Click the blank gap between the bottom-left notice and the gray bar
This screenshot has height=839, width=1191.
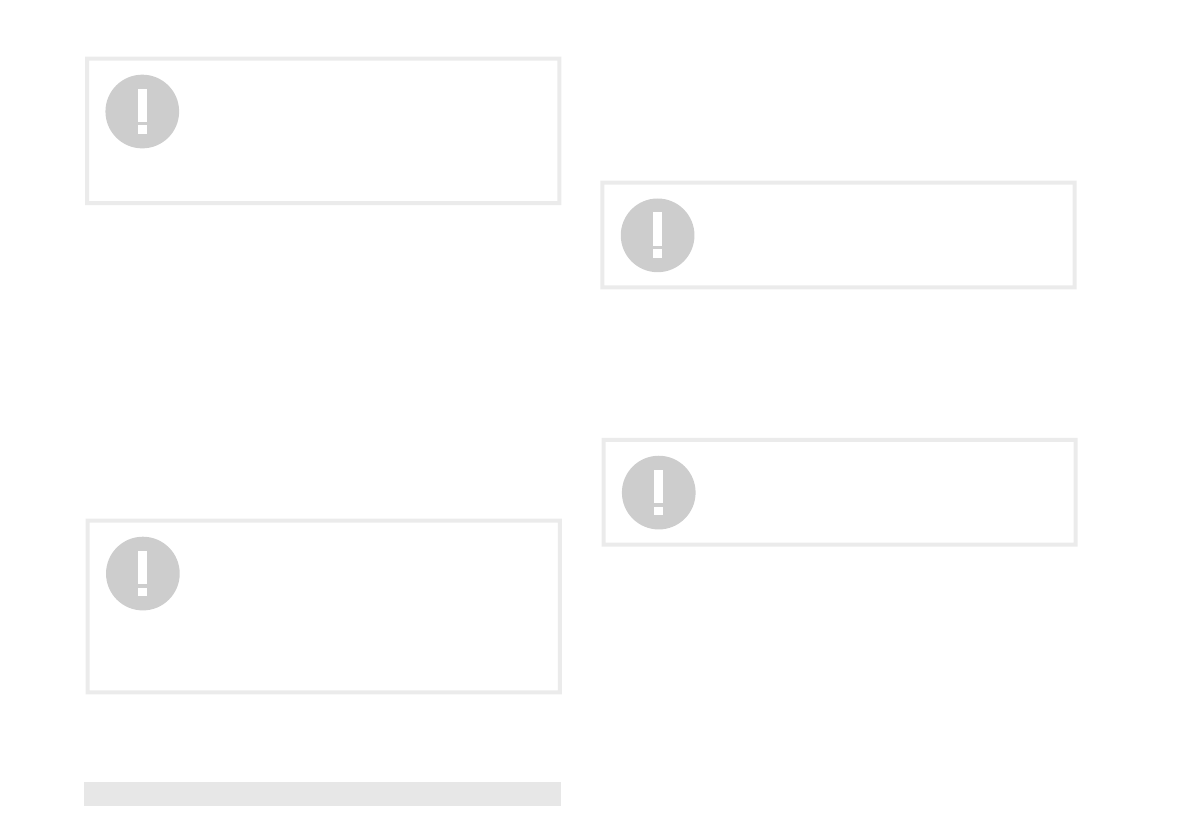click(x=323, y=737)
